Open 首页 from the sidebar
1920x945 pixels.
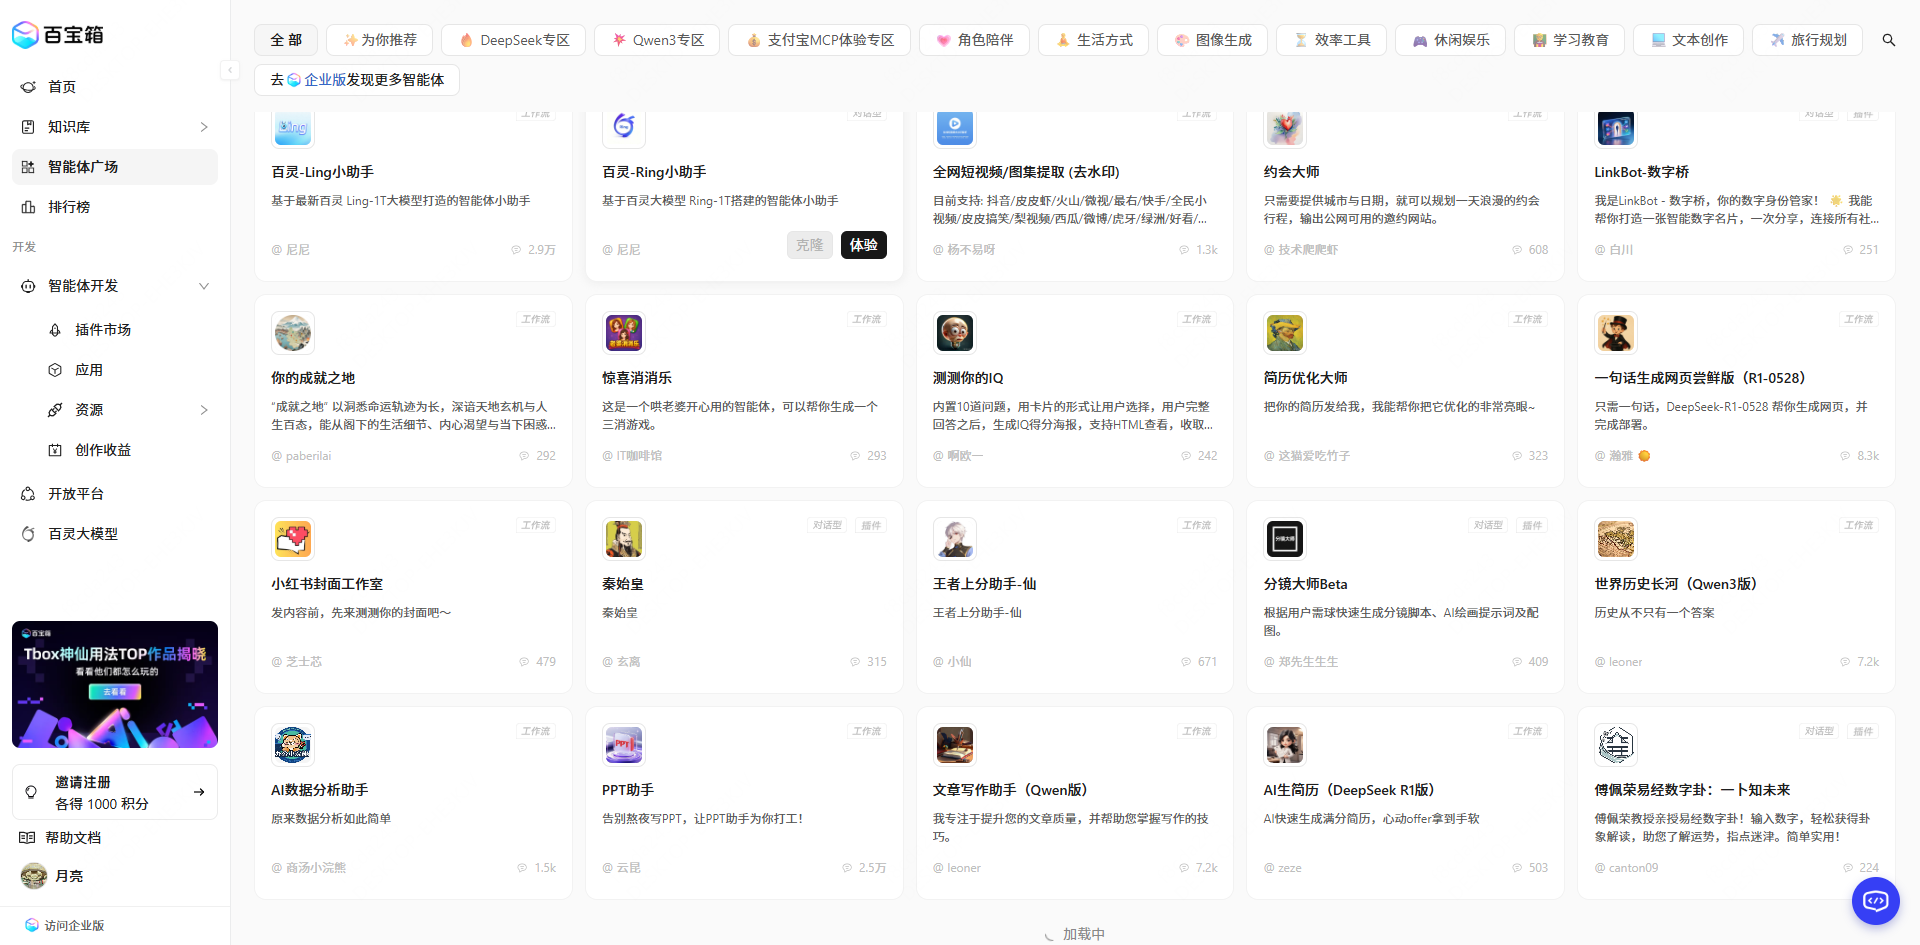[61, 87]
